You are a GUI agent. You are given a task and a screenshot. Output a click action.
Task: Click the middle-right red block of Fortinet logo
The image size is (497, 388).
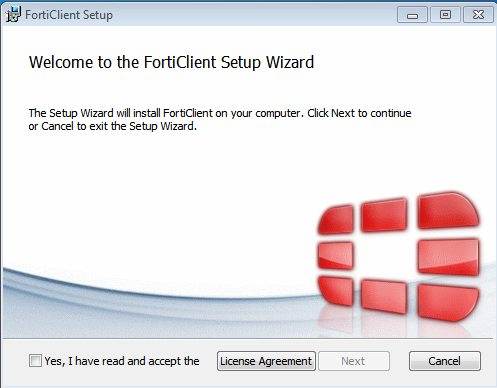448,257
